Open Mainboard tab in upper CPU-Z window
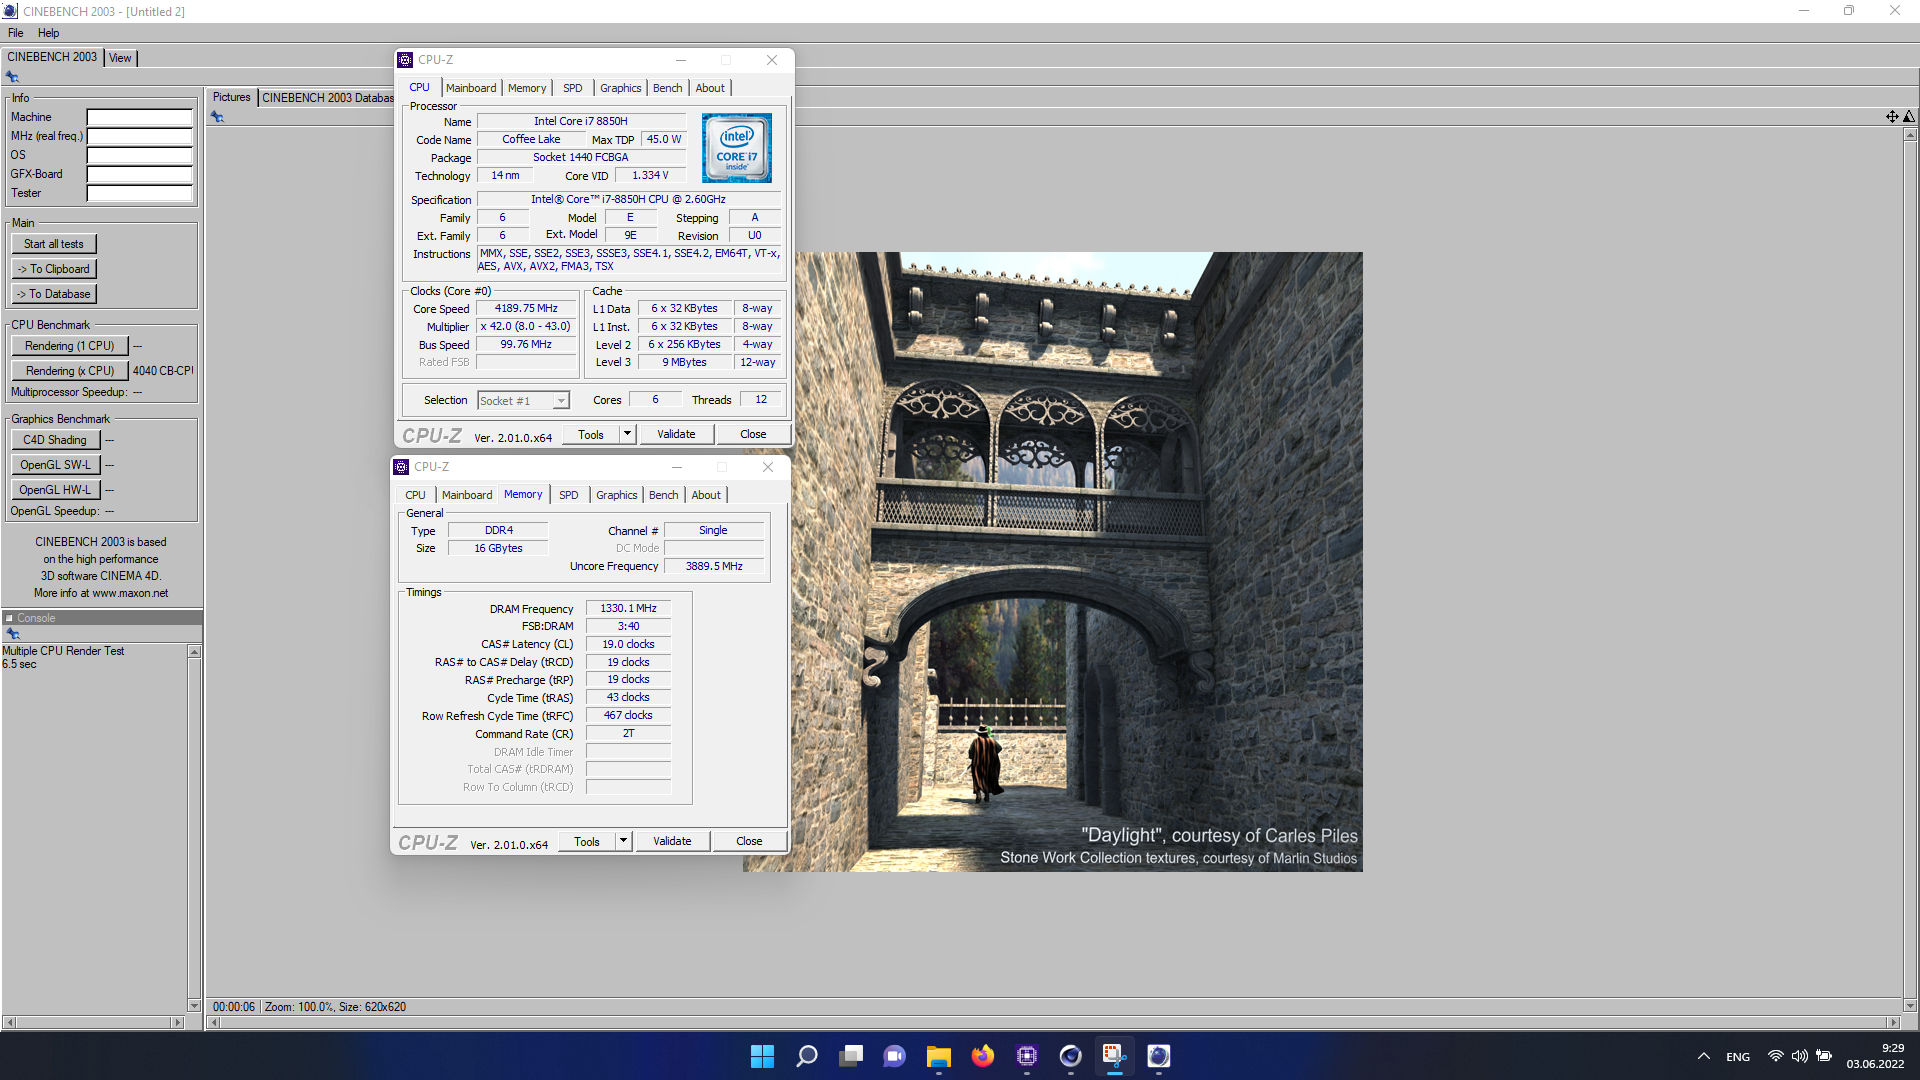 coord(470,88)
